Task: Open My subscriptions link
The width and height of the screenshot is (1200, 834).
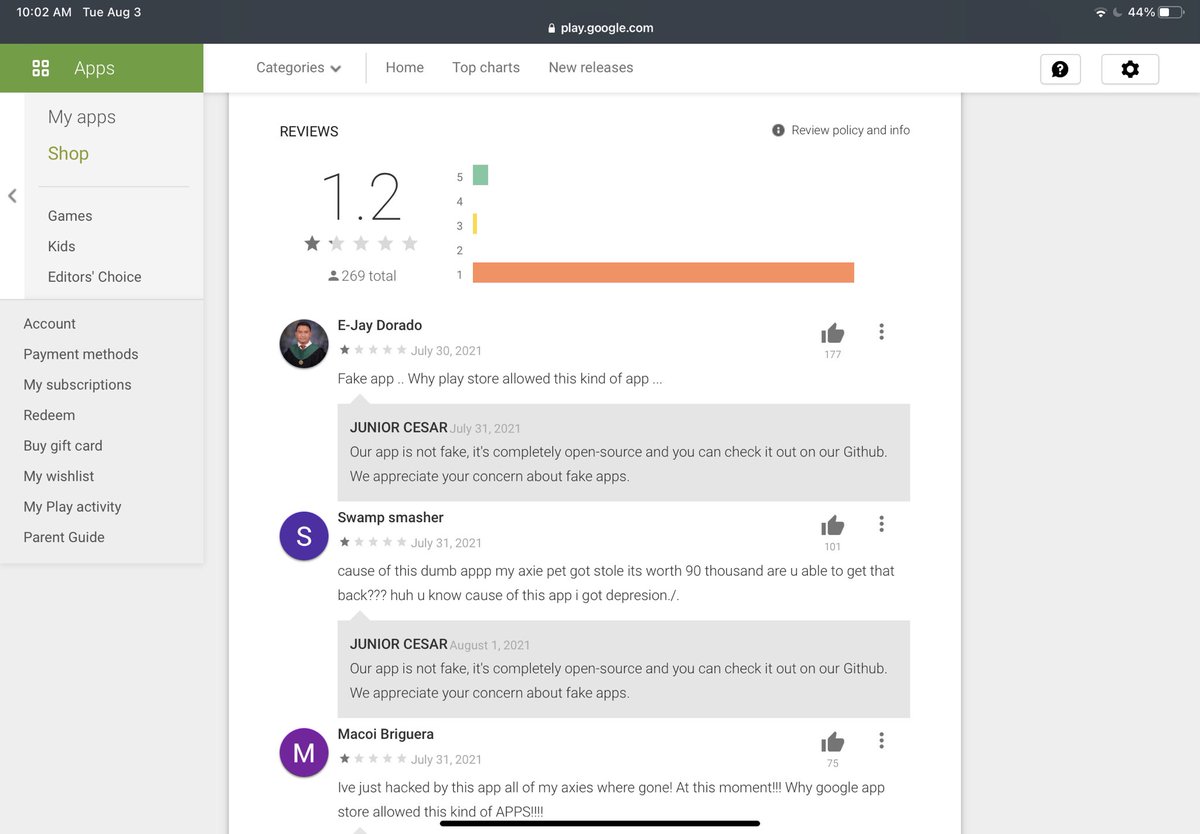Action: 77,385
